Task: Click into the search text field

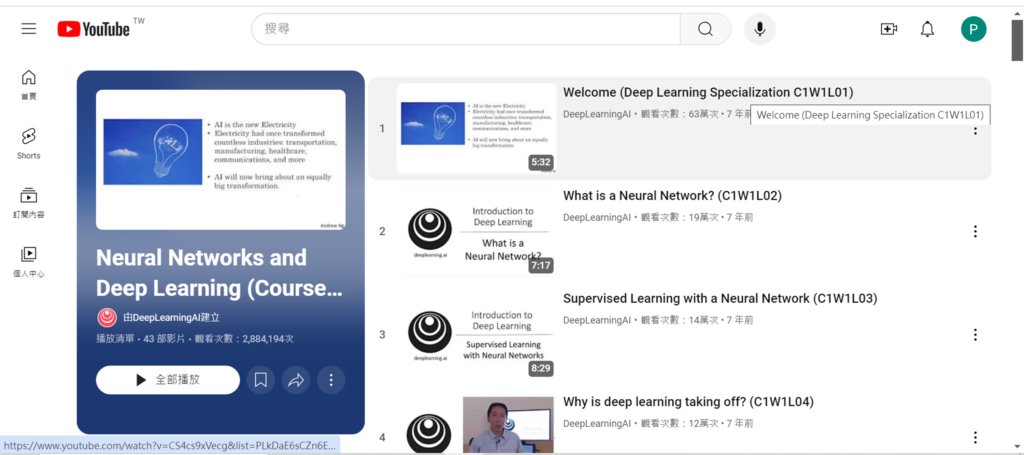Action: click(465, 29)
